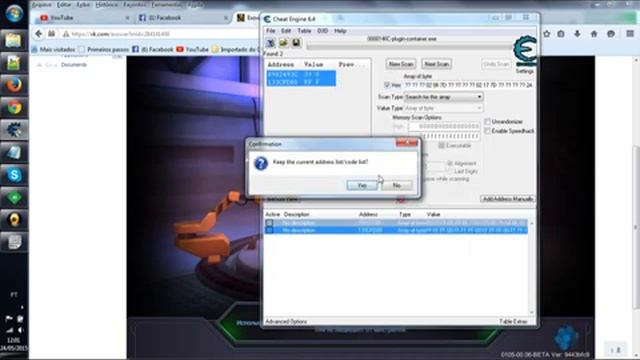Toggle active box of second address row

[269, 231]
